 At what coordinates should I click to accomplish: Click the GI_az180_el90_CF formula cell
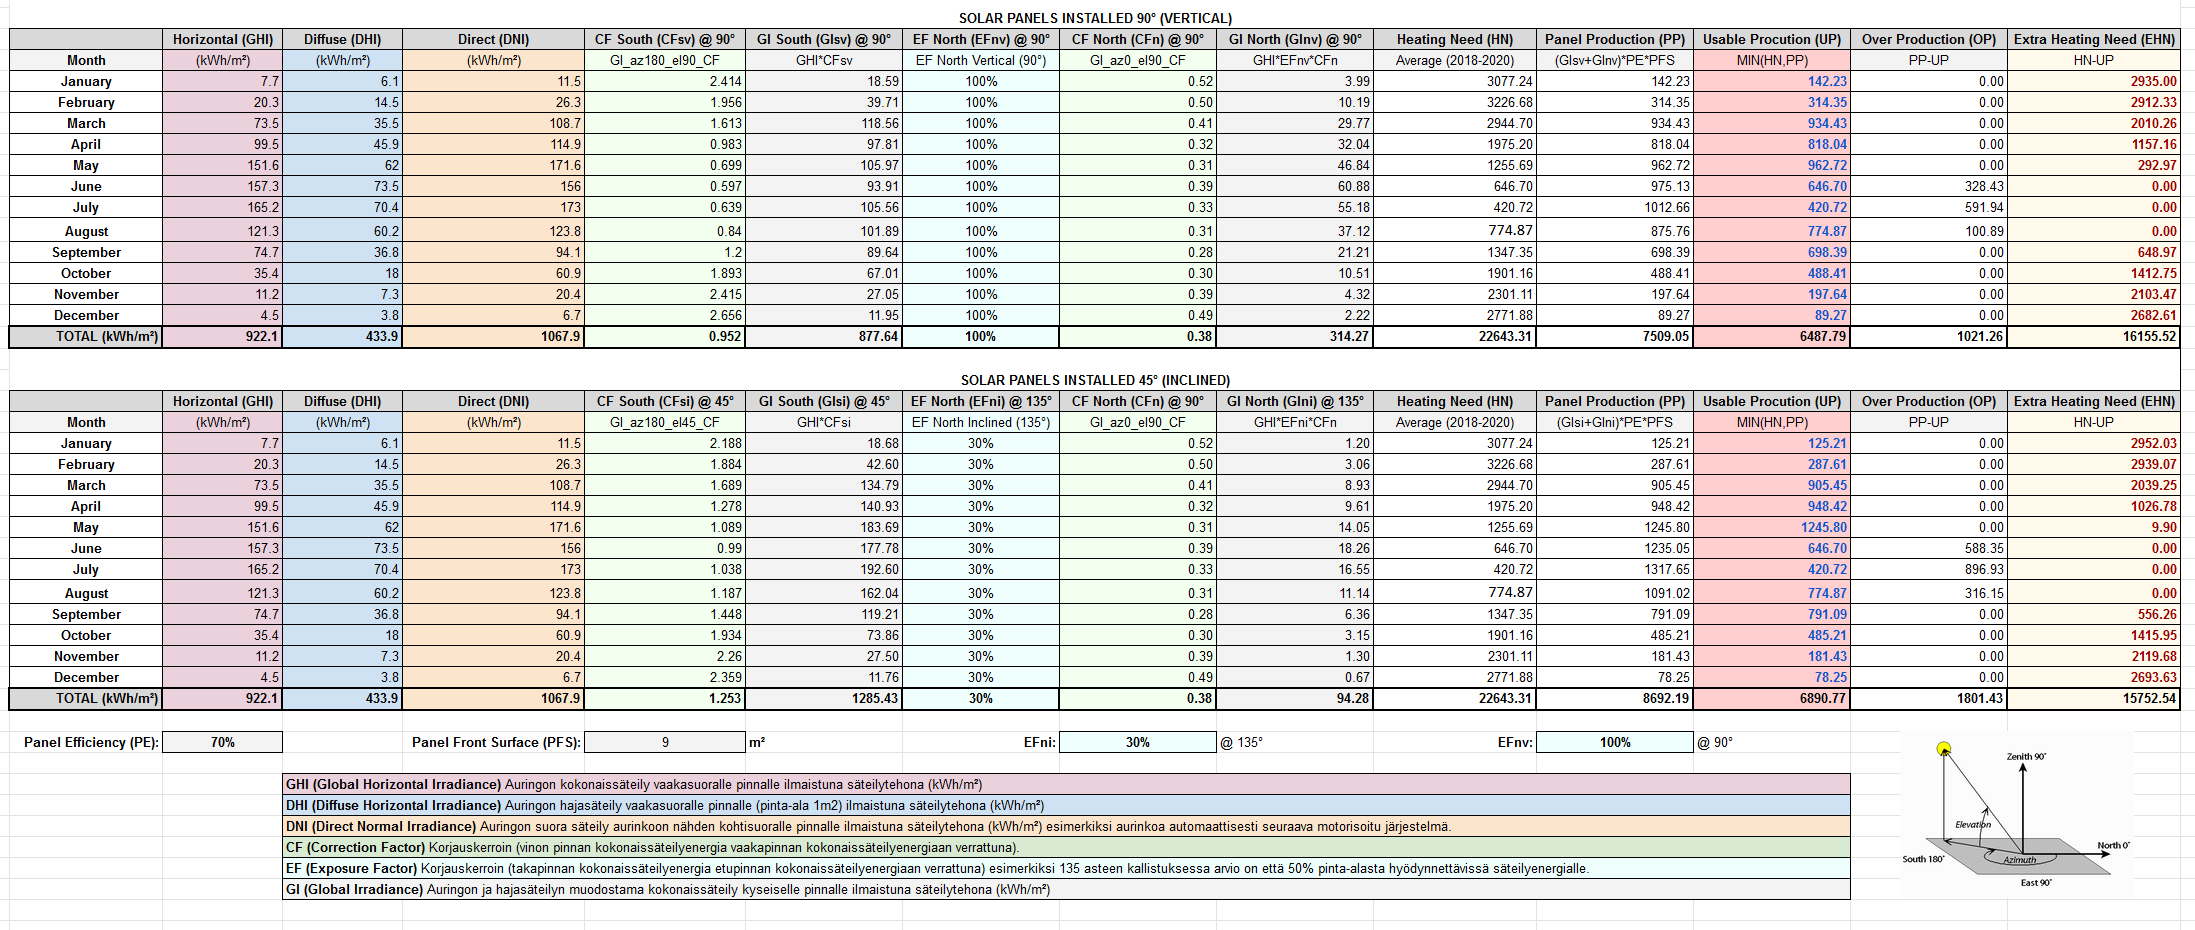click(x=665, y=61)
